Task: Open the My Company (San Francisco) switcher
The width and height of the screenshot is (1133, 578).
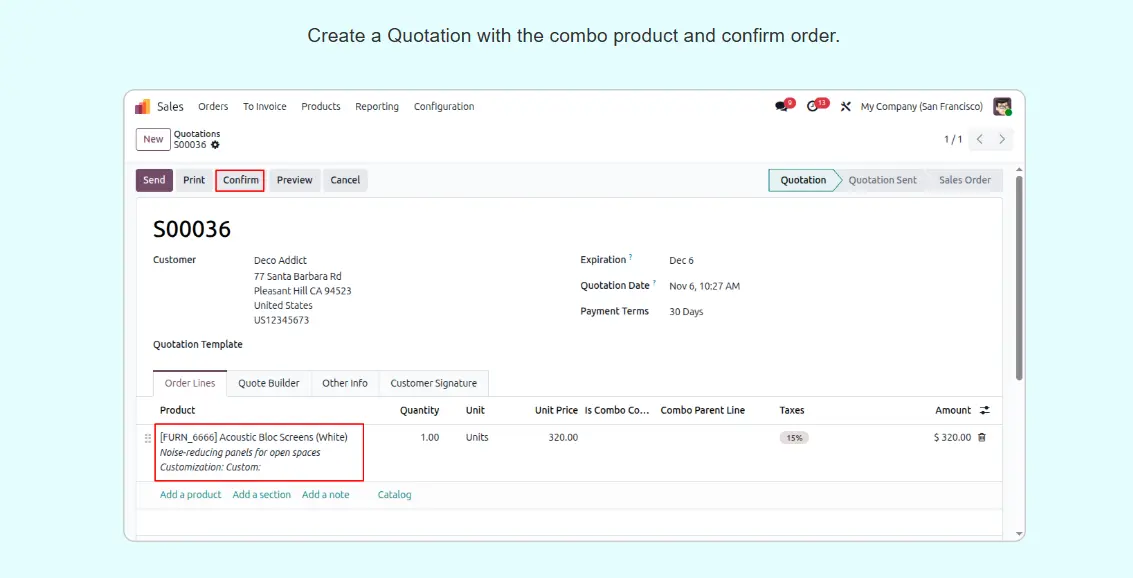Action: 922,107
